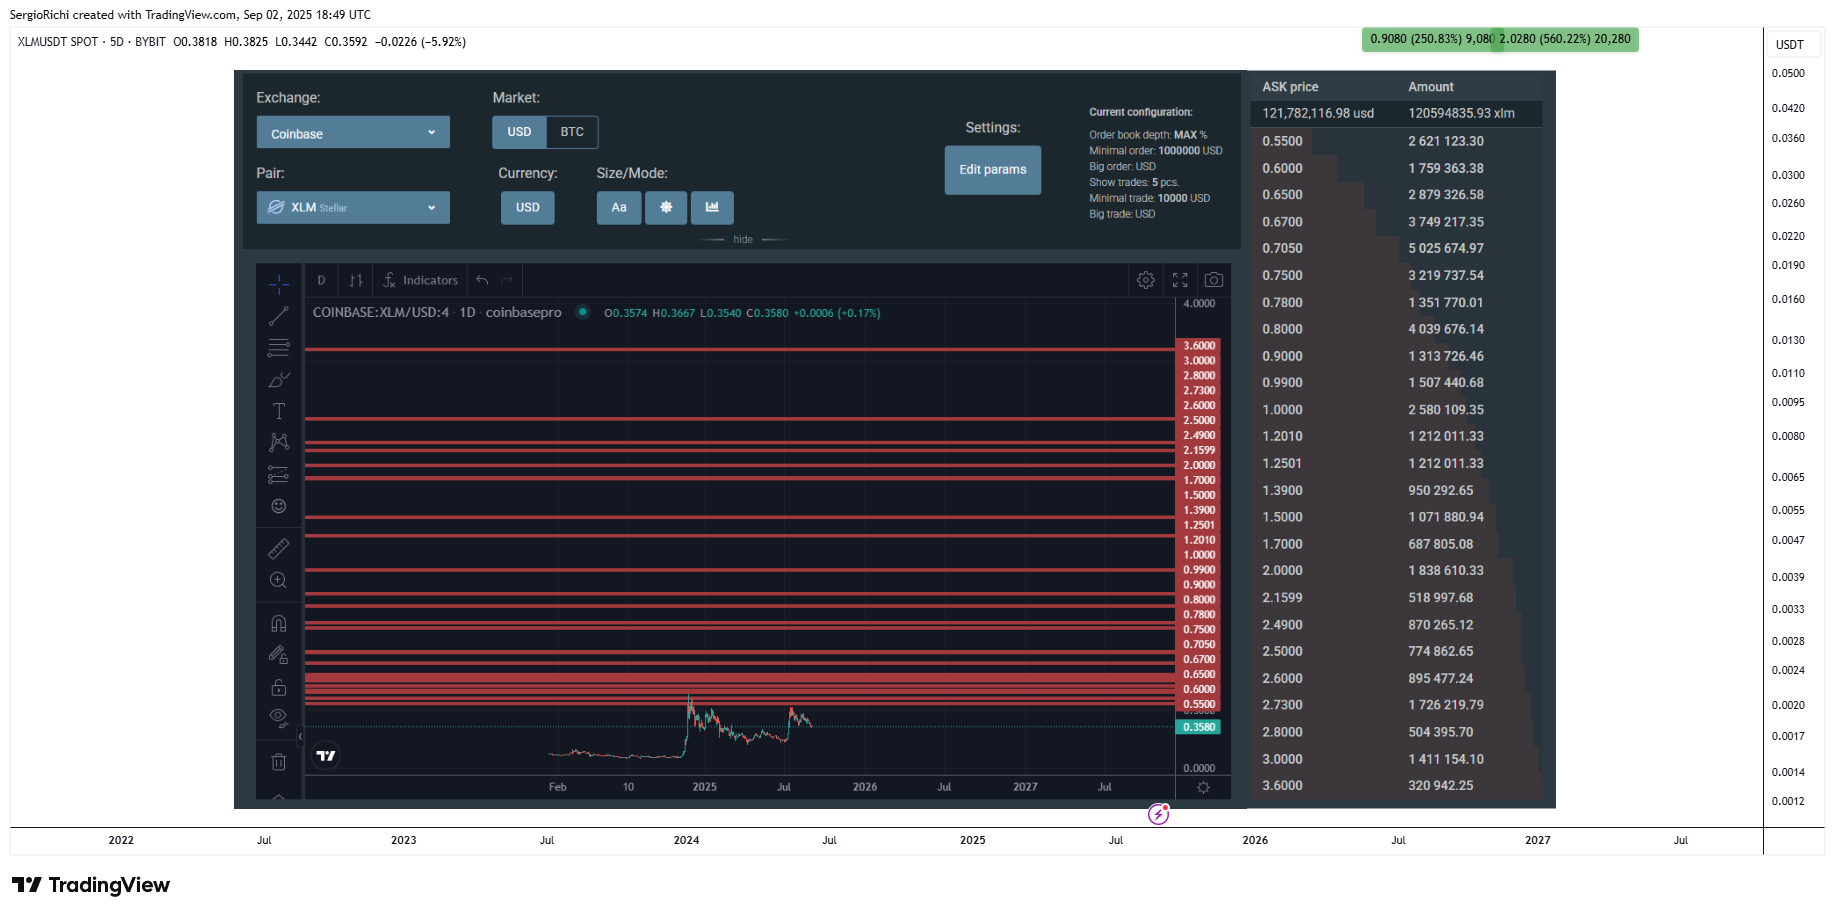Image resolution: width=1835 pixels, height=915 pixels.
Task: Click the chart axis settings gear at bottom-right
Action: (x=1203, y=787)
